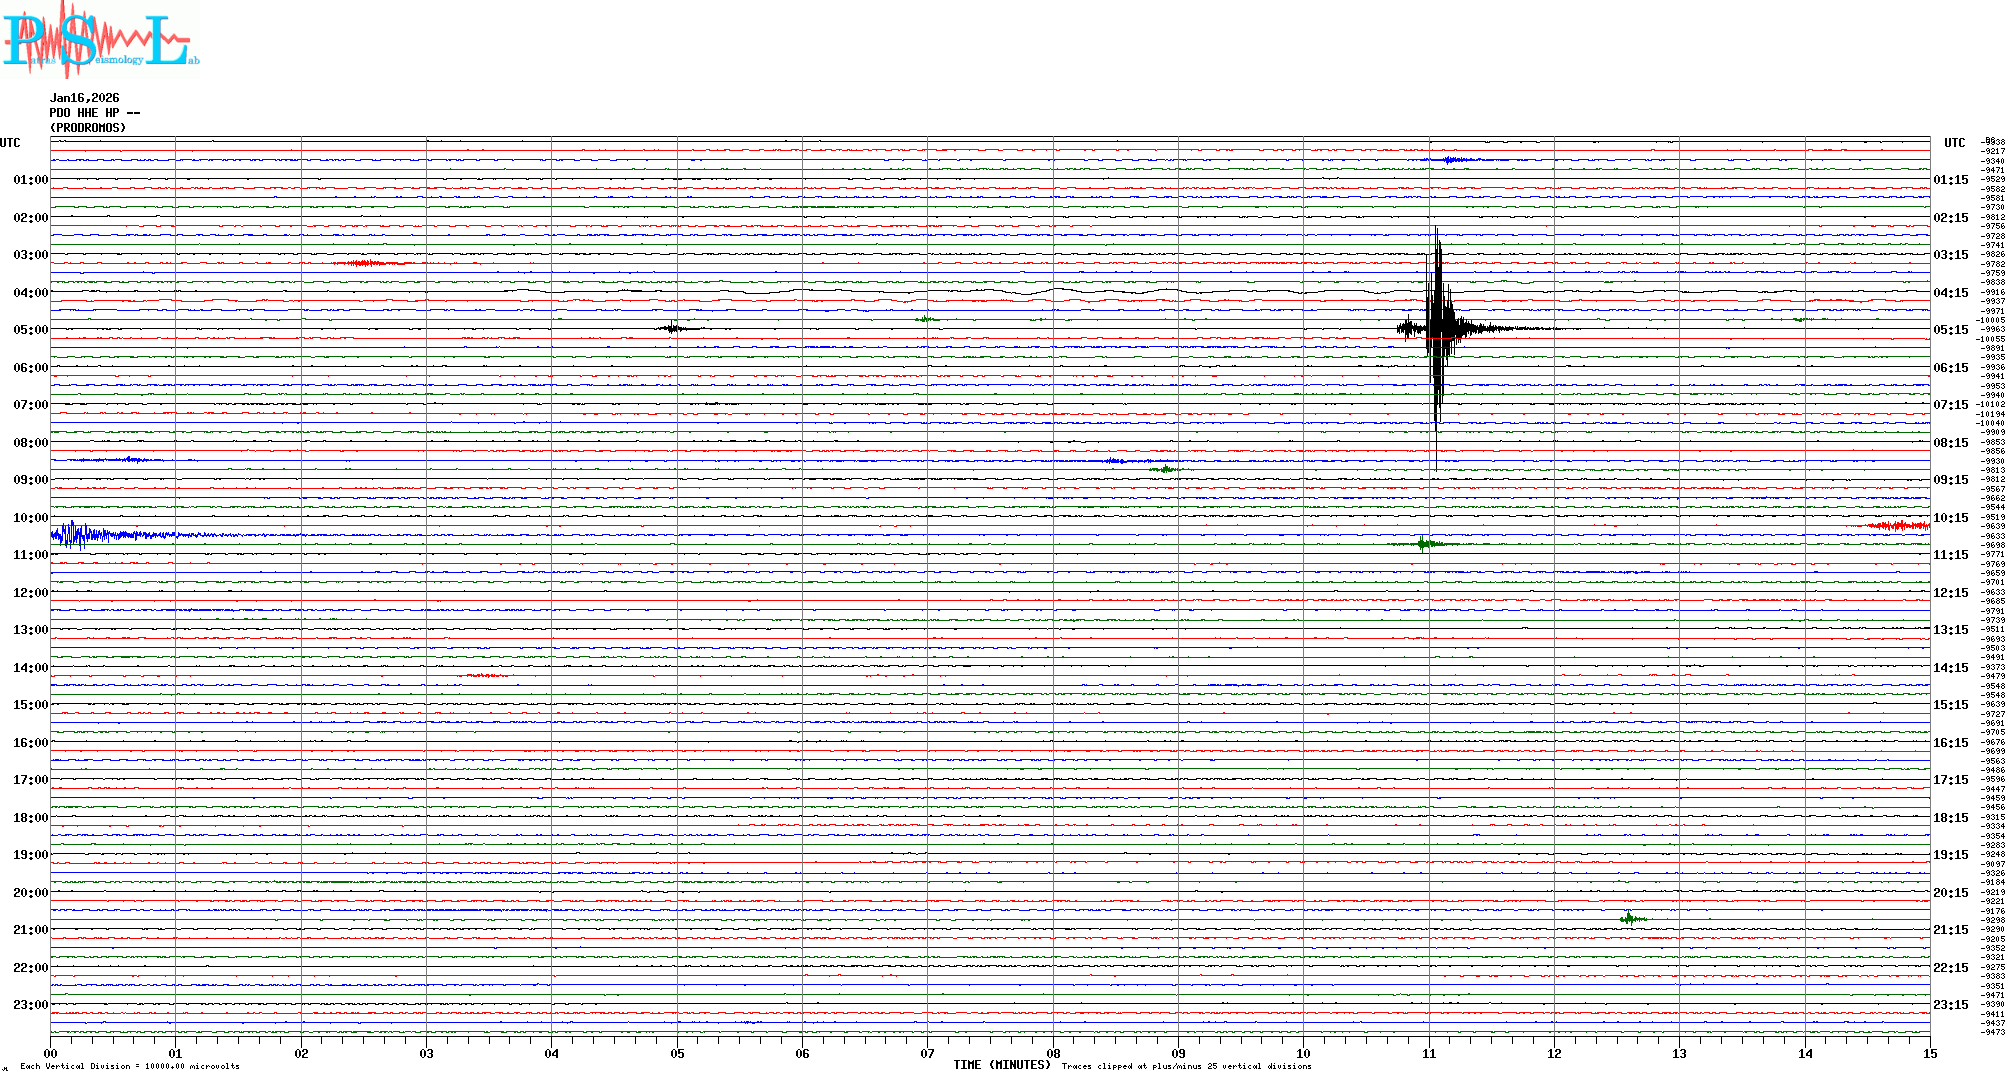Select the 23:00 hour label on left axis
This screenshot has width=2010, height=1080.
pos(30,1005)
